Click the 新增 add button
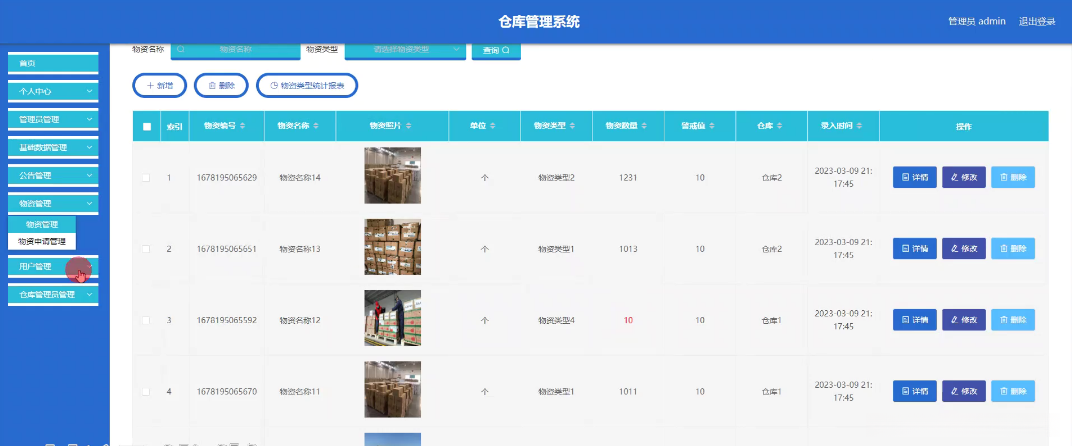 pyautogui.click(x=159, y=86)
